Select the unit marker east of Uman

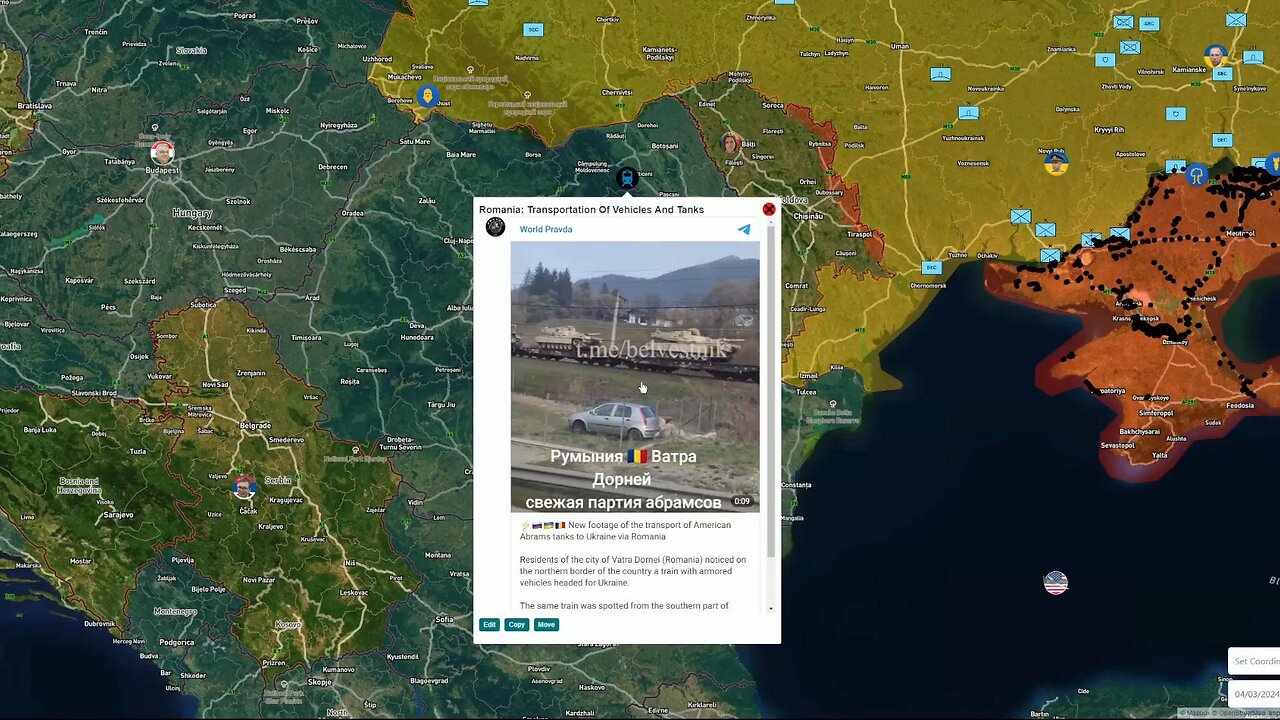coord(940,74)
